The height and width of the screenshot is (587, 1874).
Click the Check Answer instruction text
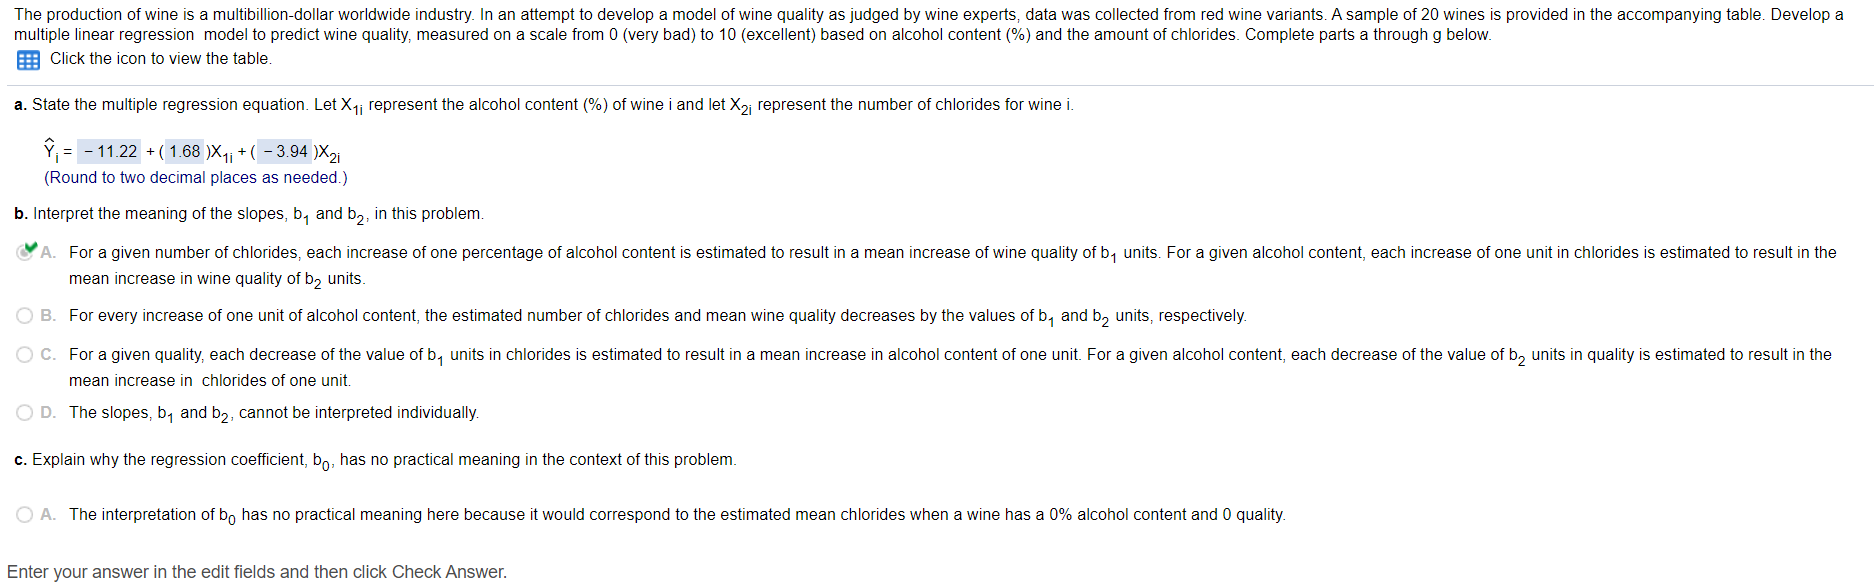pyautogui.click(x=259, y=571)
